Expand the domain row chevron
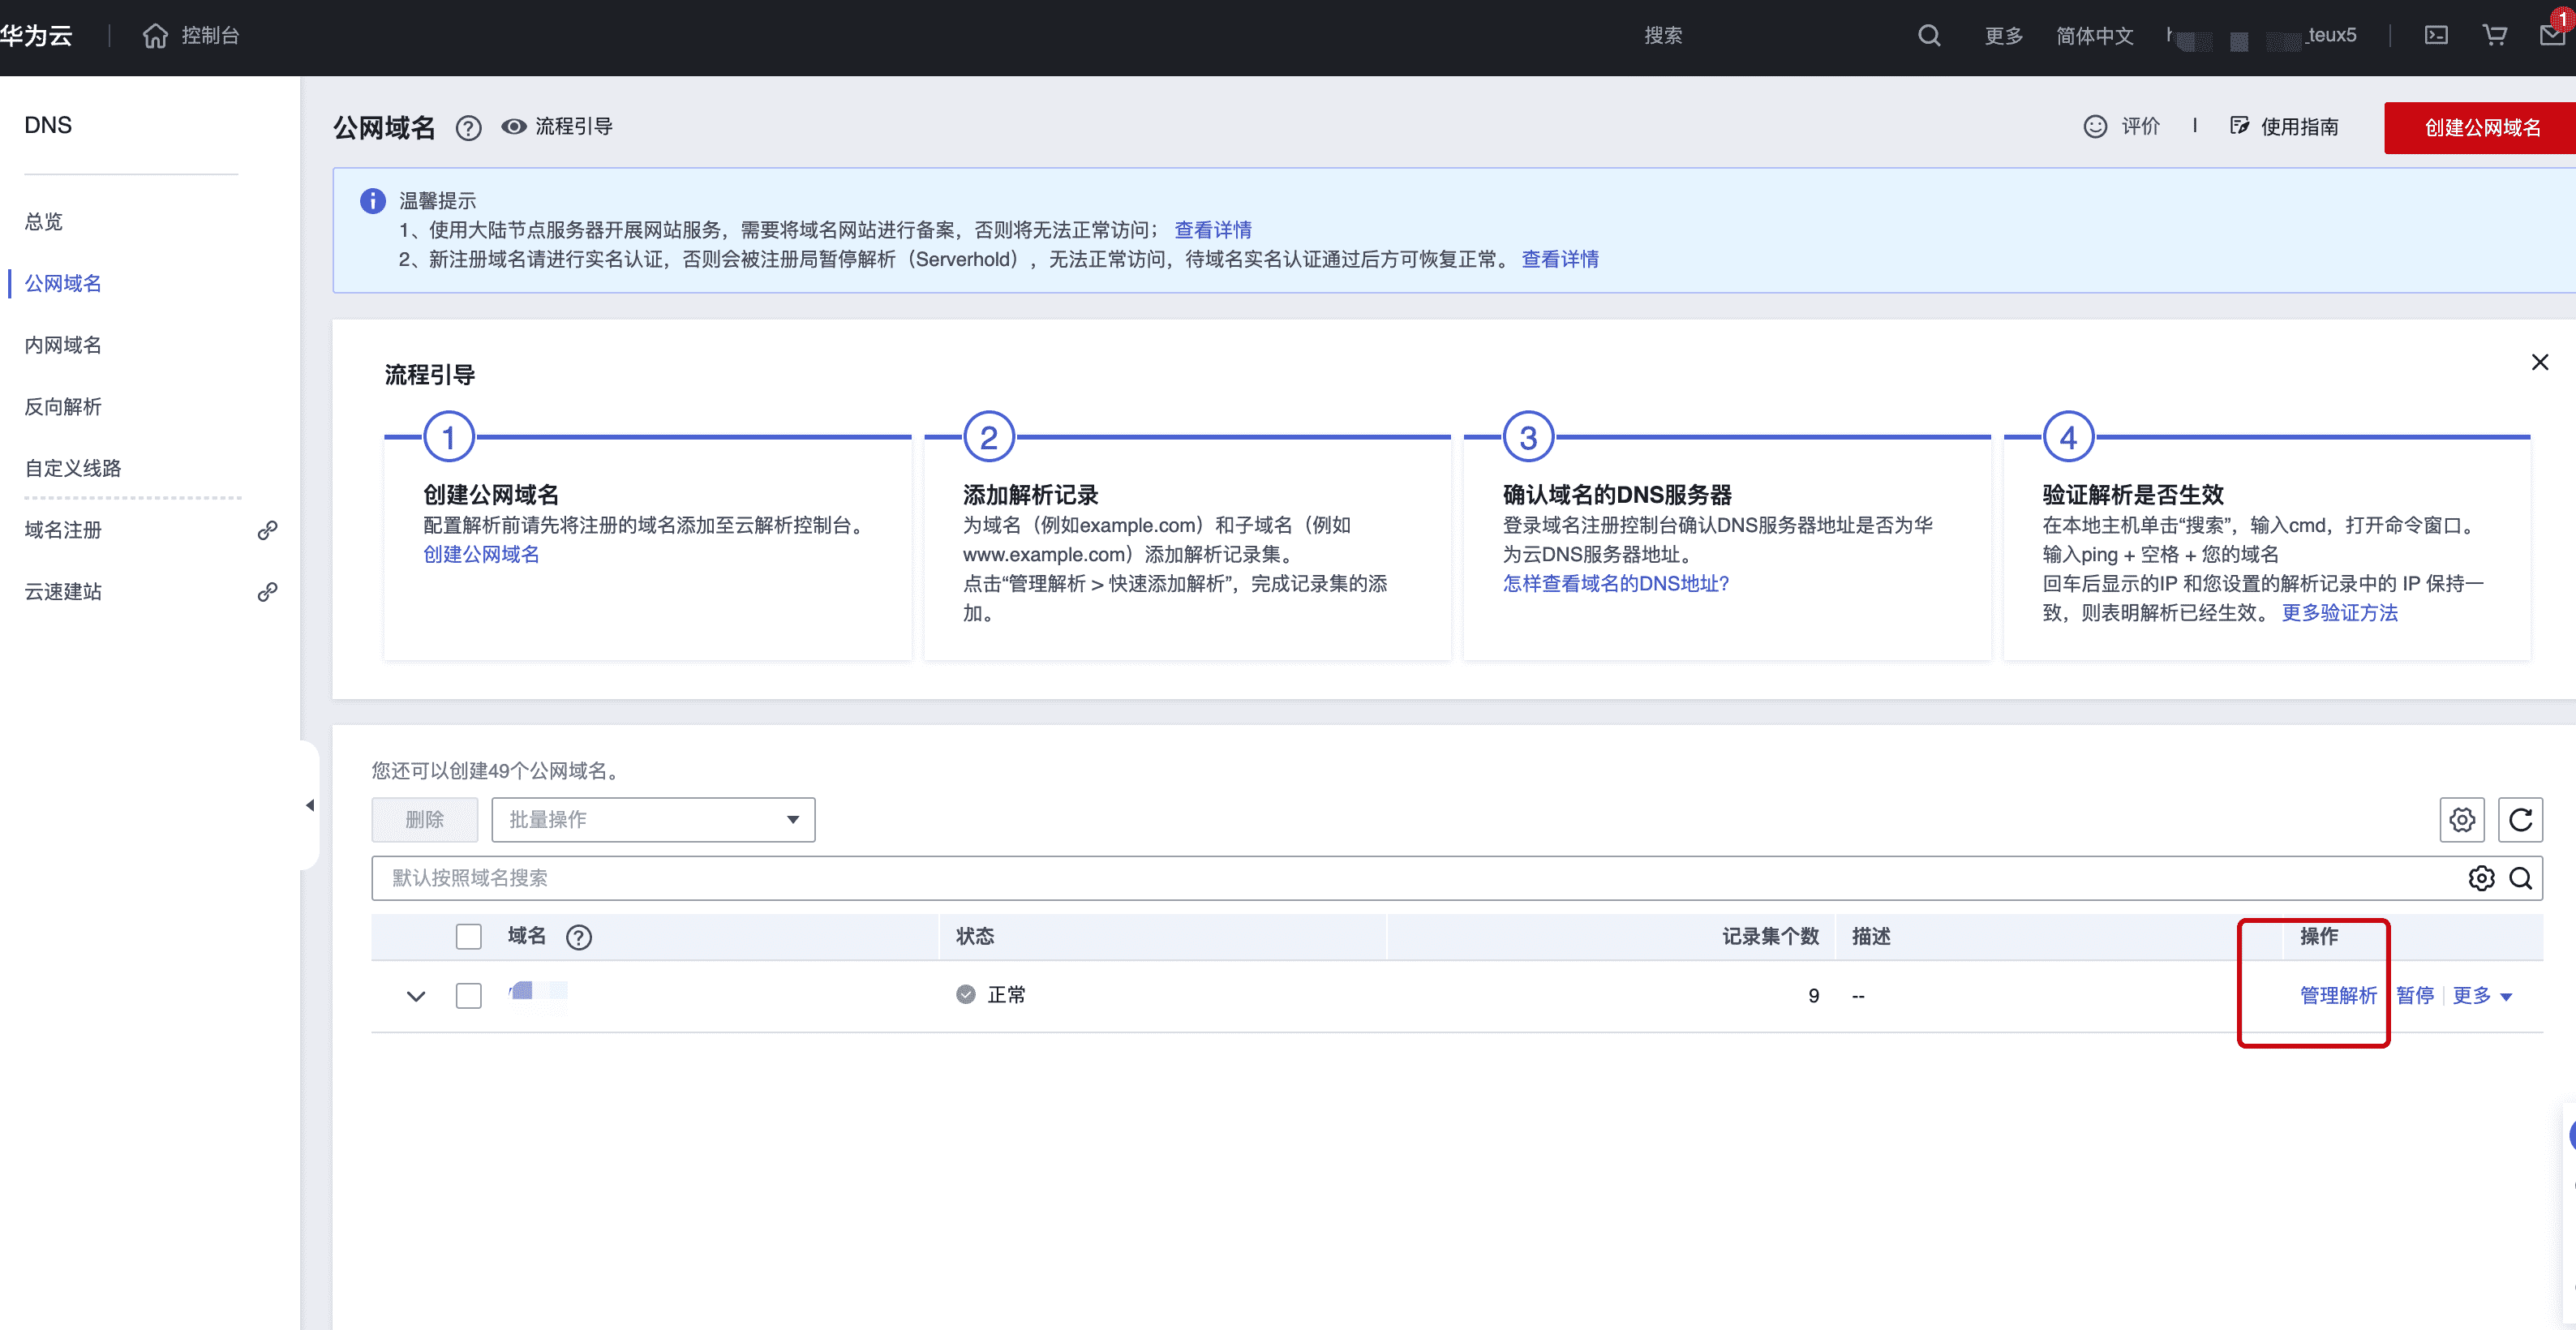 416,996
